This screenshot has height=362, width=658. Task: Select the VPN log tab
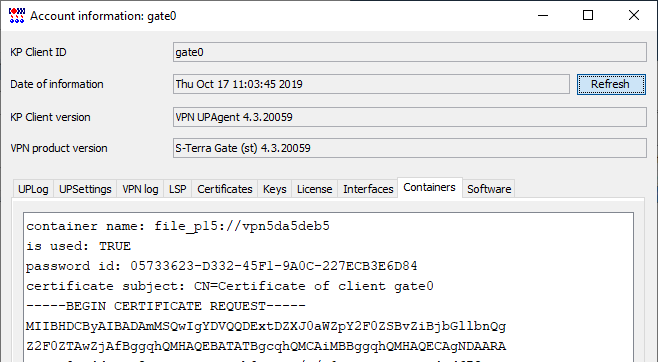click(140, 189)
